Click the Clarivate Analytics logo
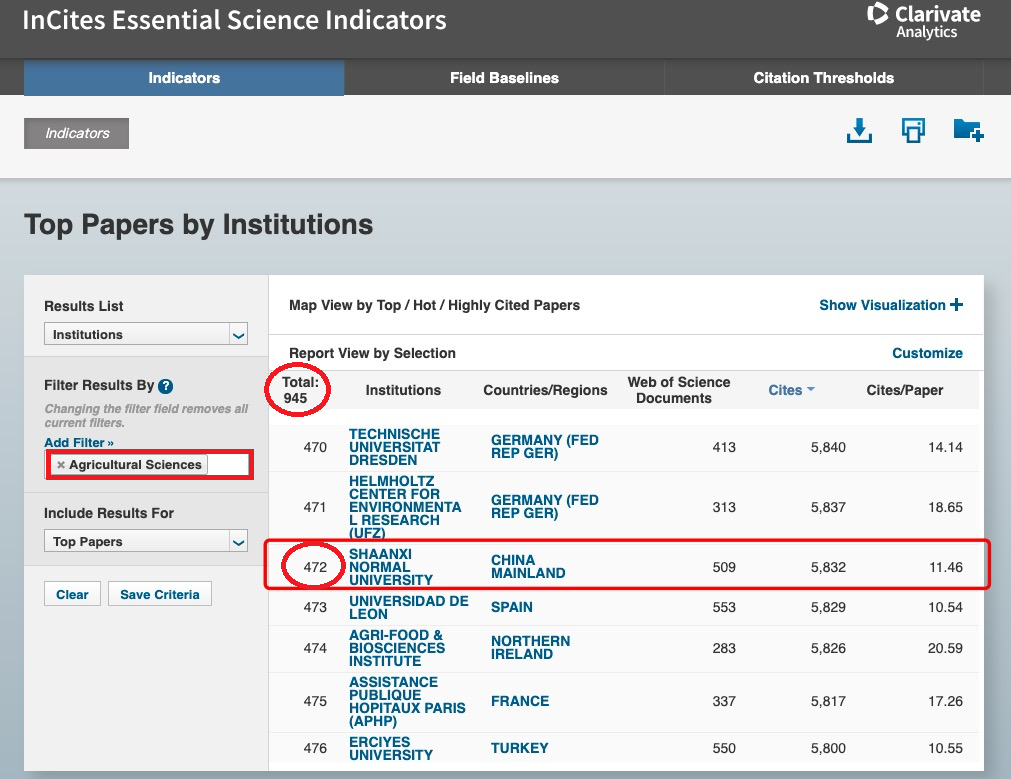 click(x=924, y=21)
